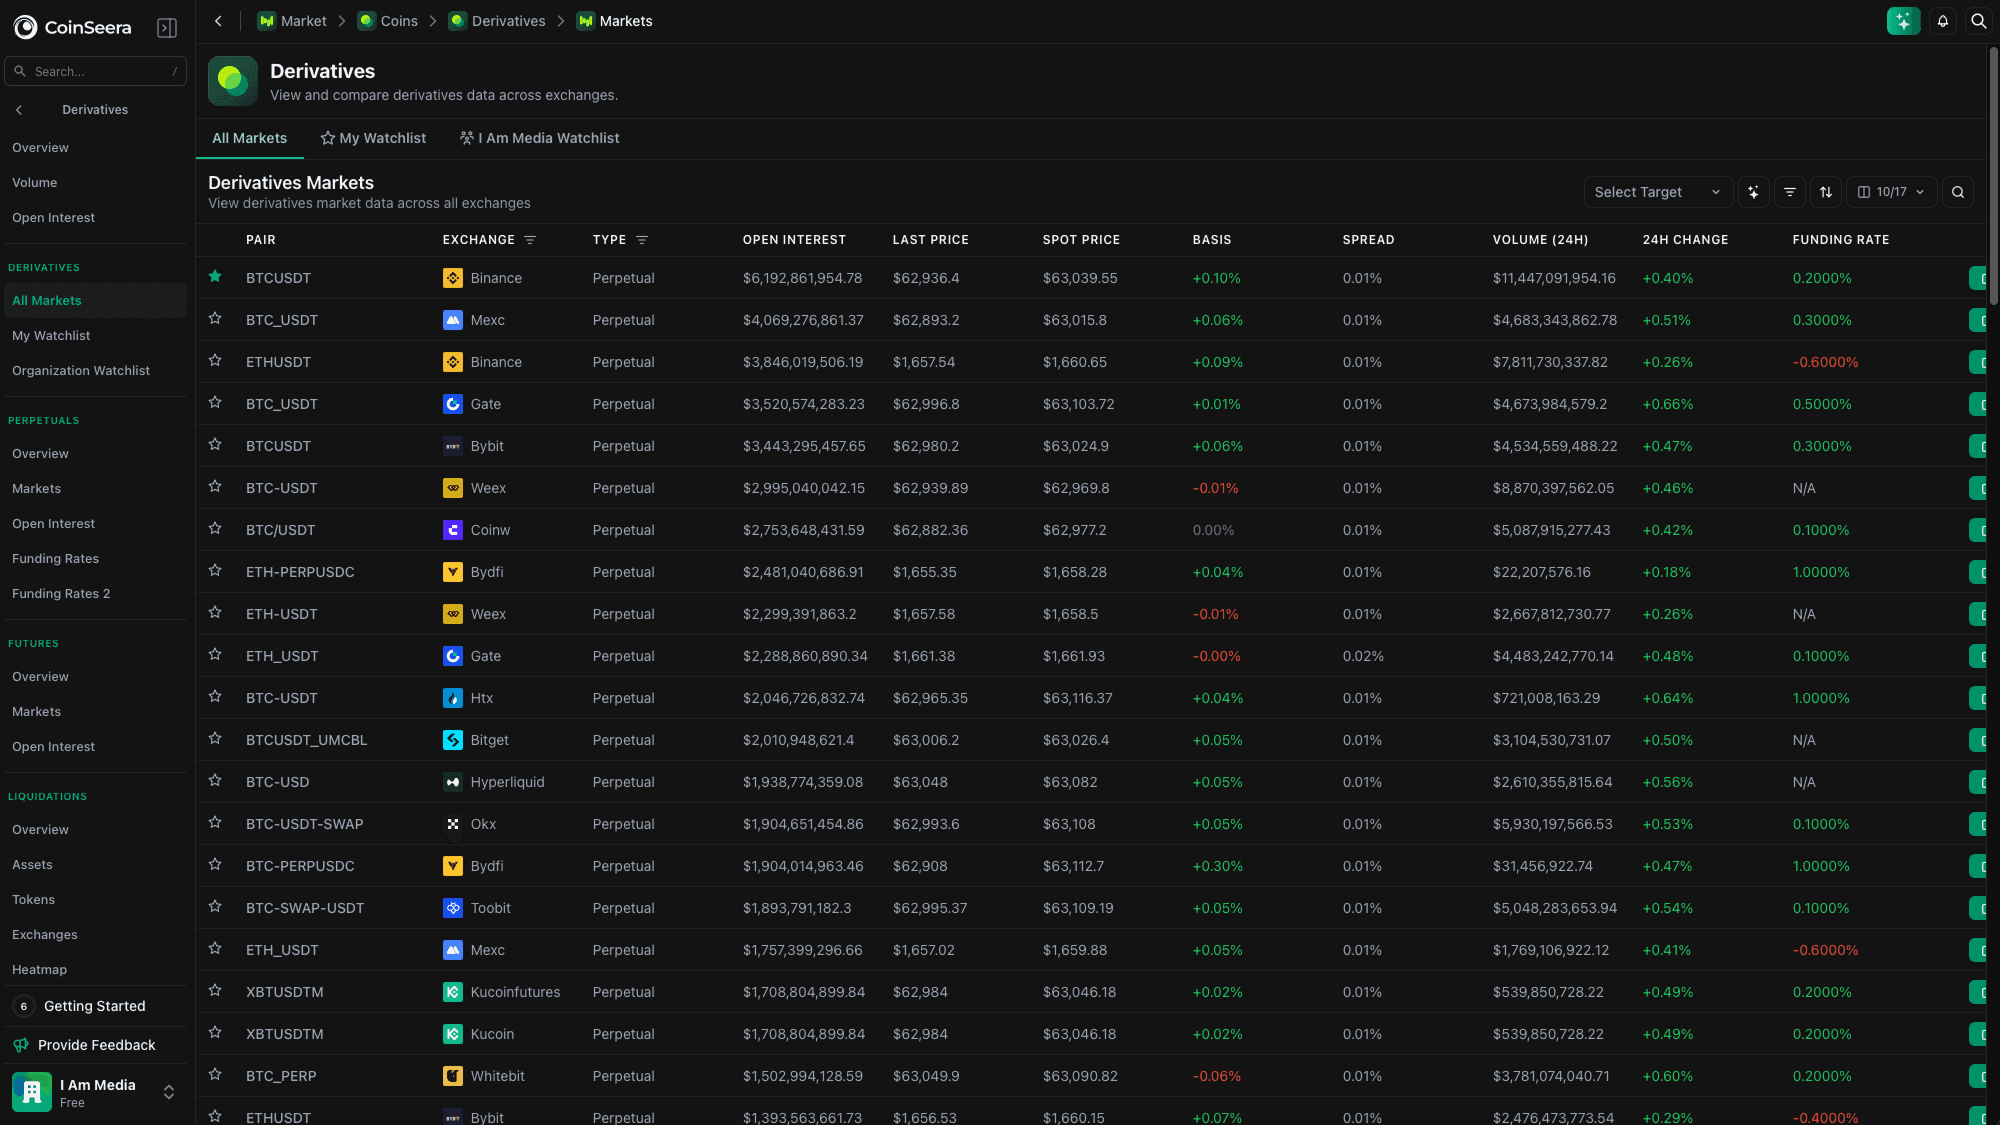Click the Kucoin icon in XBTUSDTM row

[453, 1034]
